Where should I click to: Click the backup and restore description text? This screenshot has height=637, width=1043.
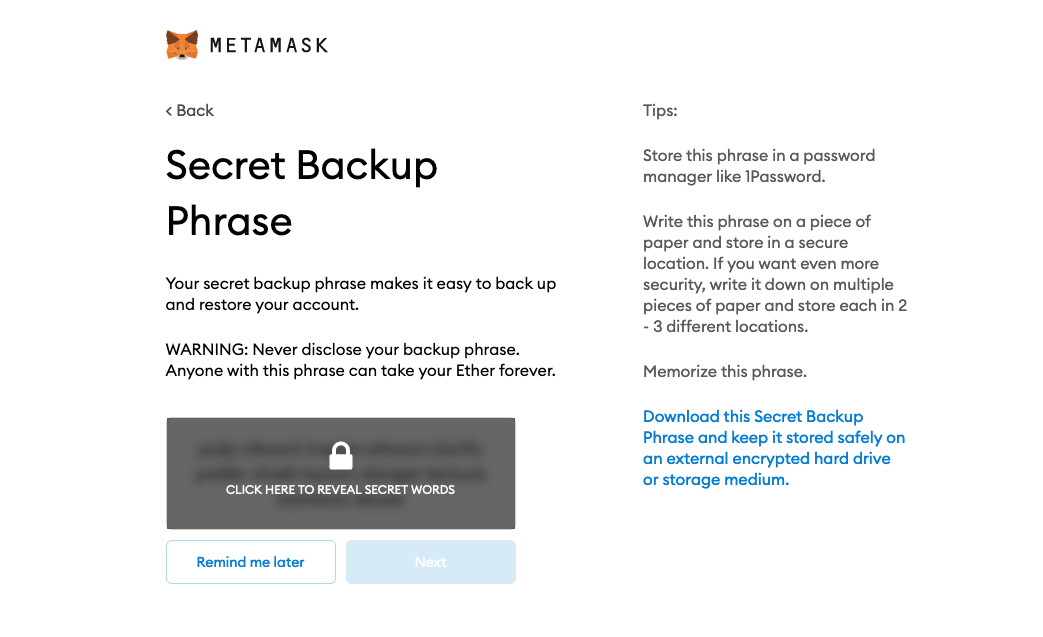coord(360,293)
